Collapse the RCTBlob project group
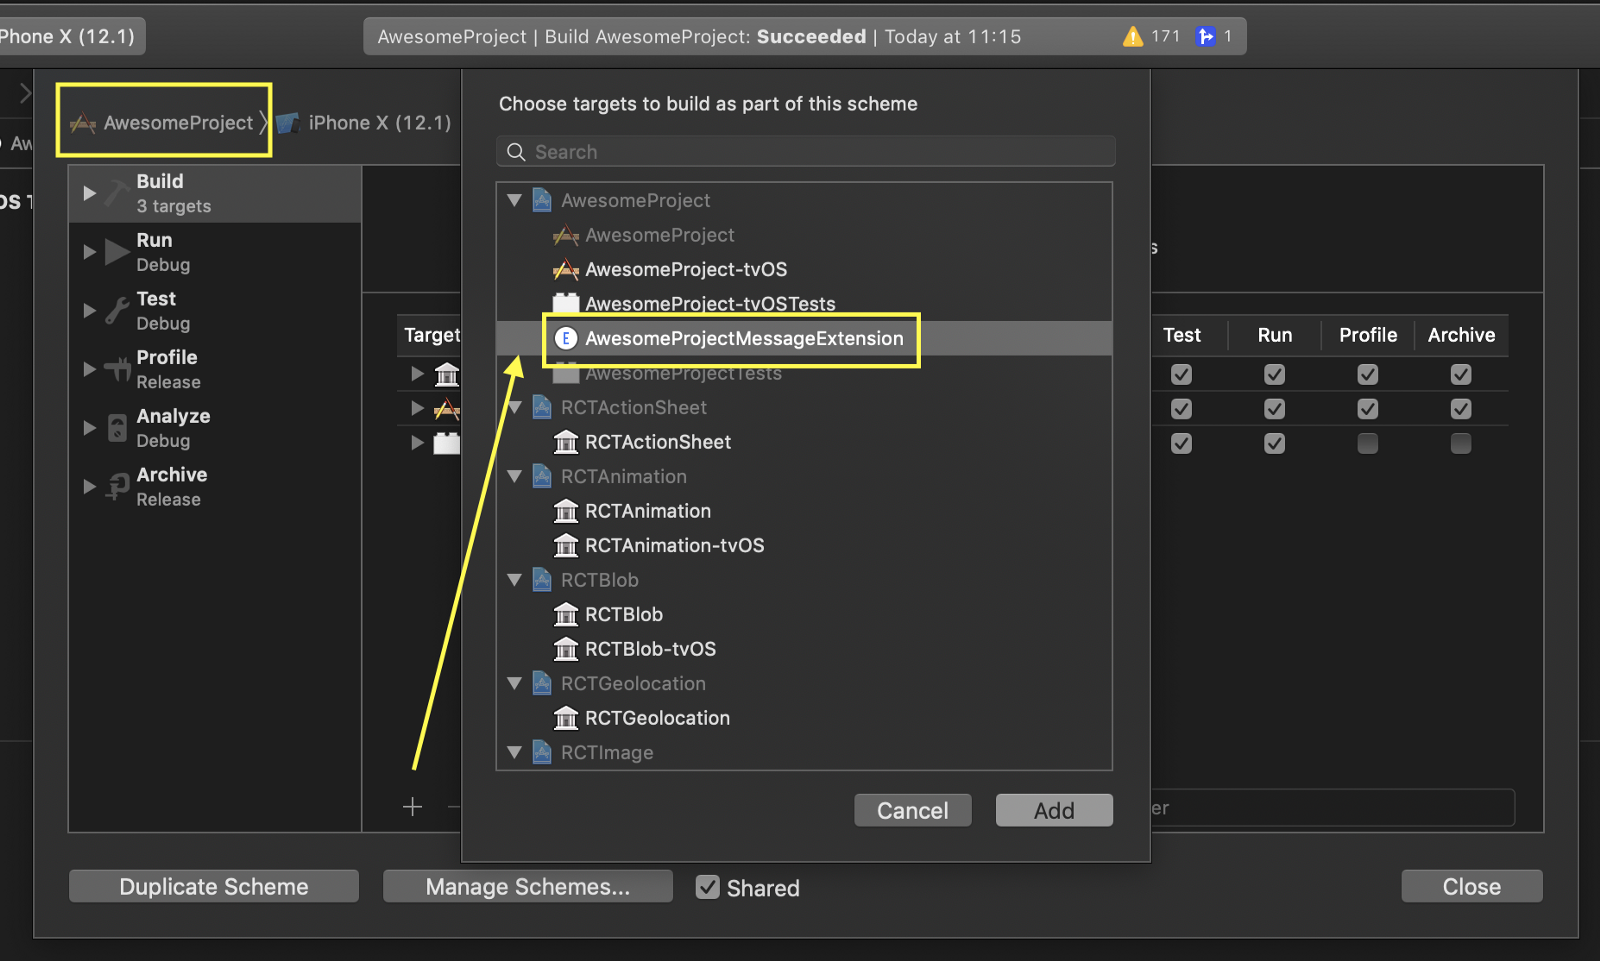Screen dimensions: 1600x961 [515, 580]
